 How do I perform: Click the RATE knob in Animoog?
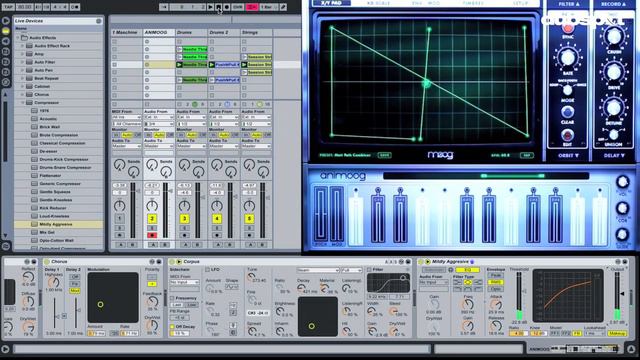coord(568,58)
